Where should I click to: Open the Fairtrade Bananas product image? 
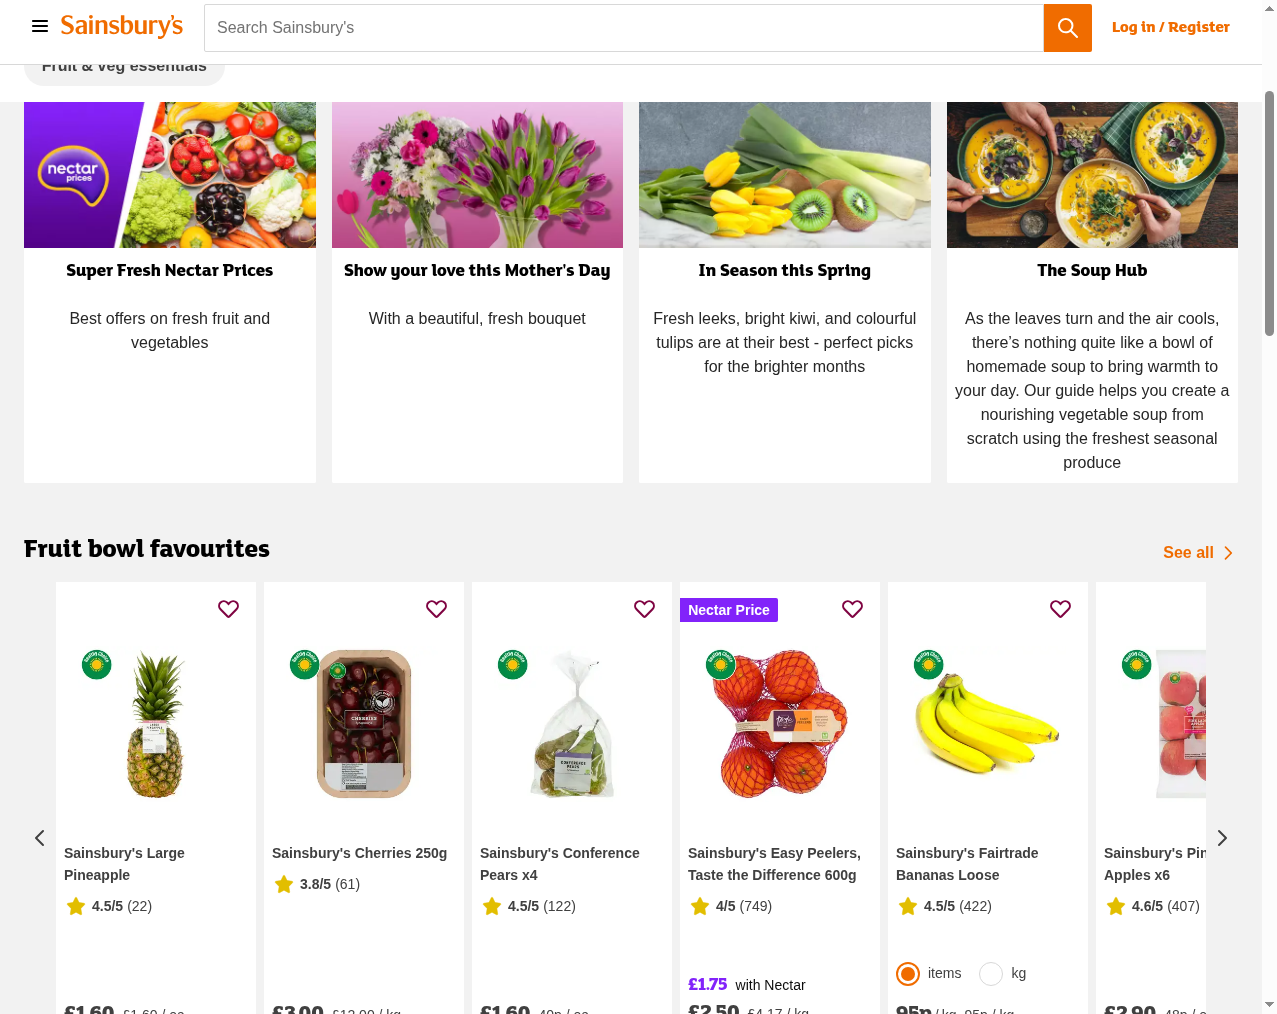987,723
